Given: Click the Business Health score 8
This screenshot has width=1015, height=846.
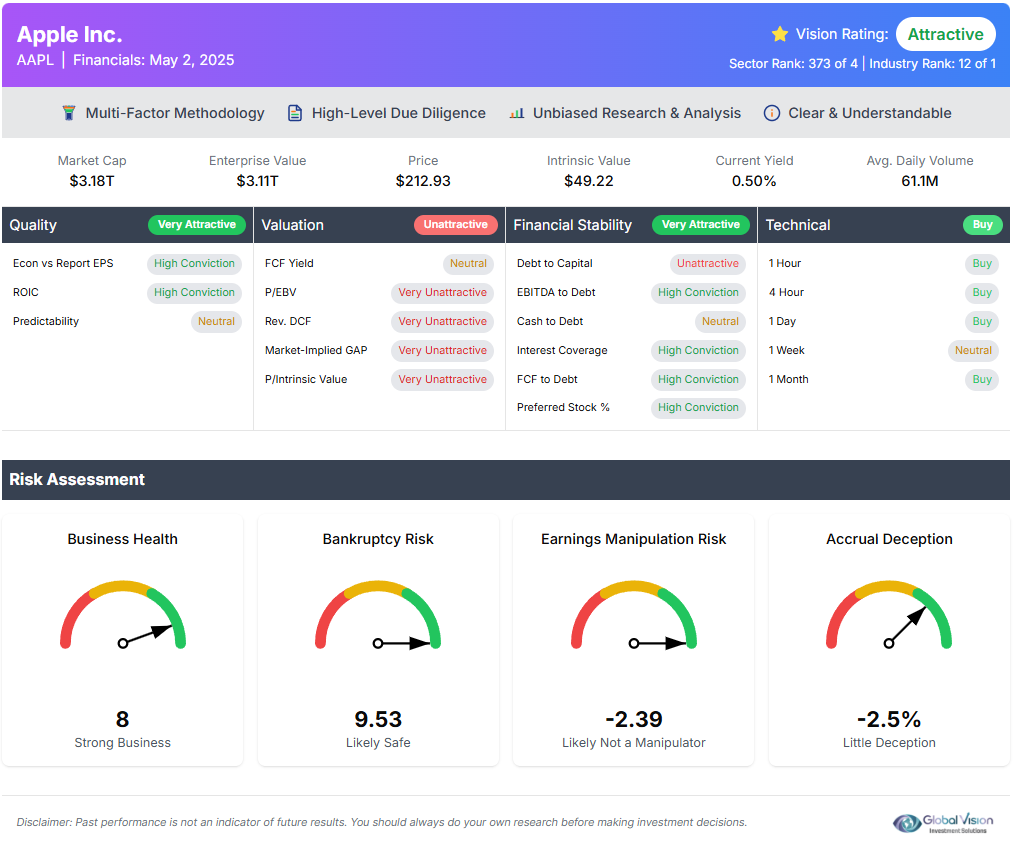Looking at the screenshot, I should [x=122, y=719].
